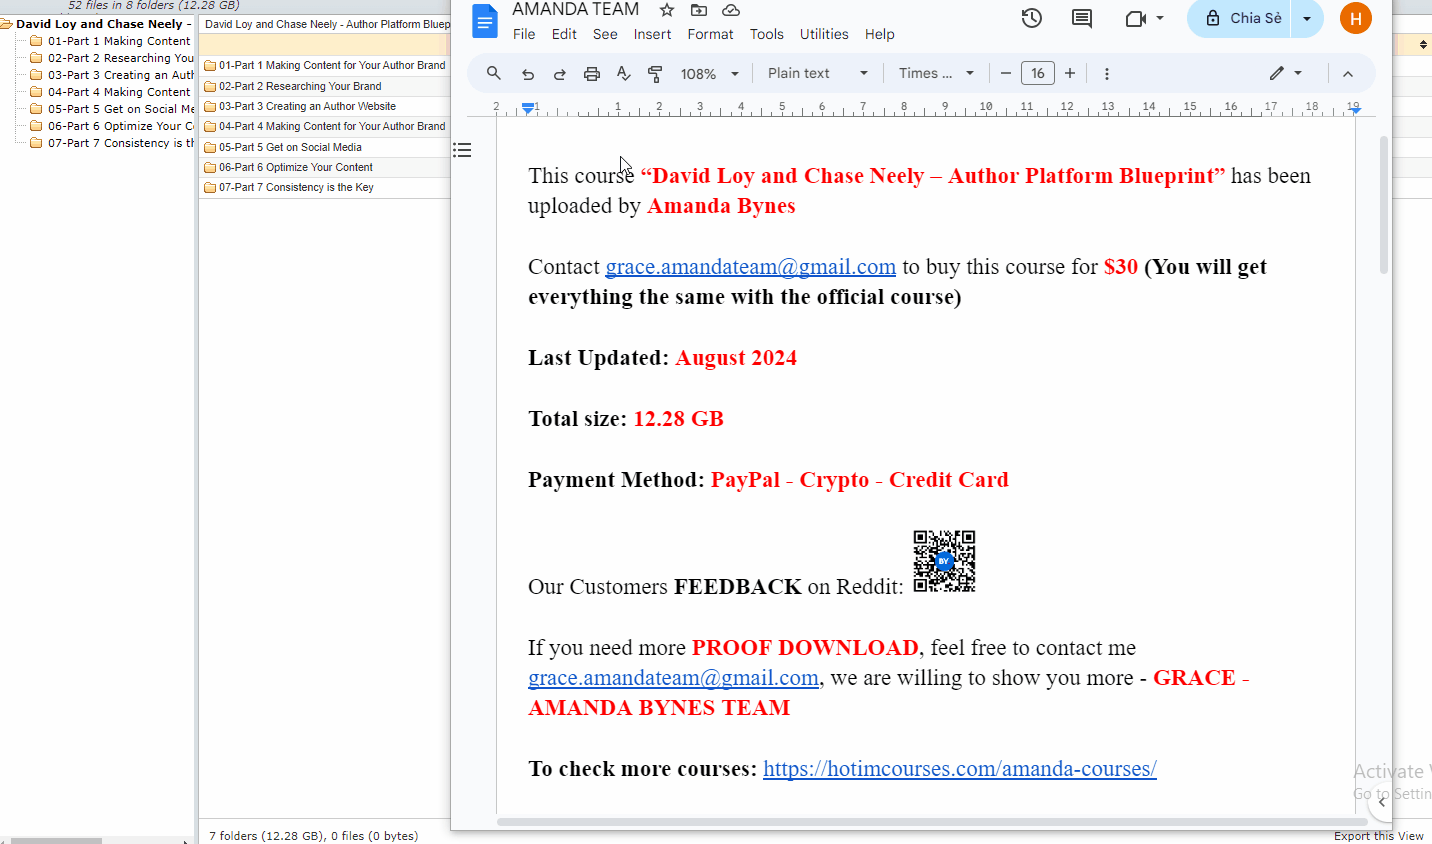Open the Insert menu
This screenshot has height=844, width=1432.
pyautogui.click(x=652, y=34)
